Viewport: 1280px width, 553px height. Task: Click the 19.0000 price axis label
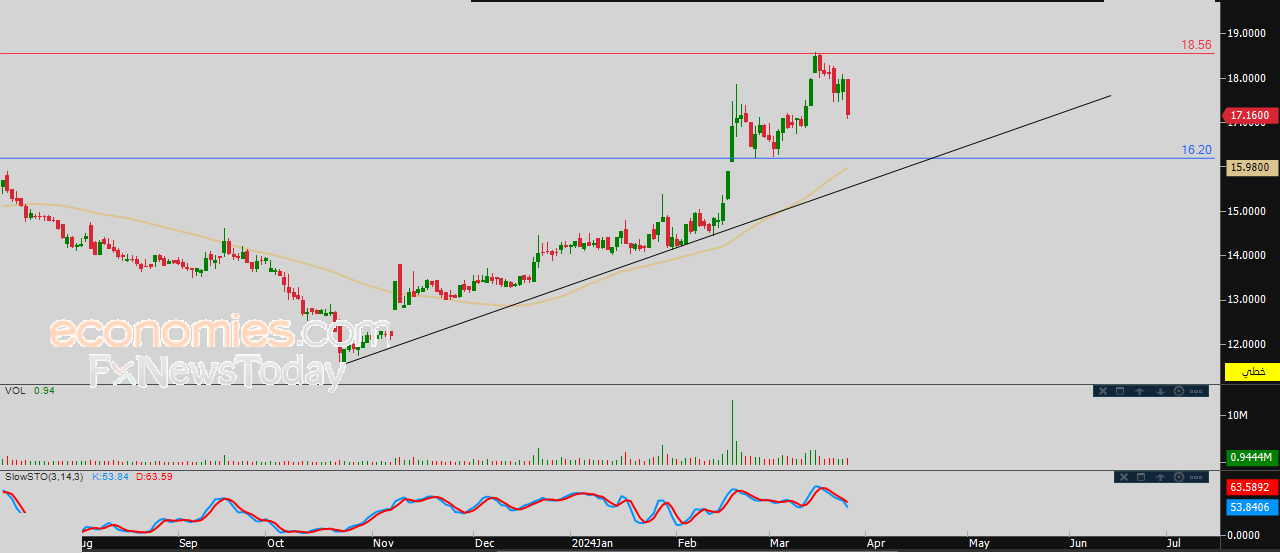coord(1249,34)
